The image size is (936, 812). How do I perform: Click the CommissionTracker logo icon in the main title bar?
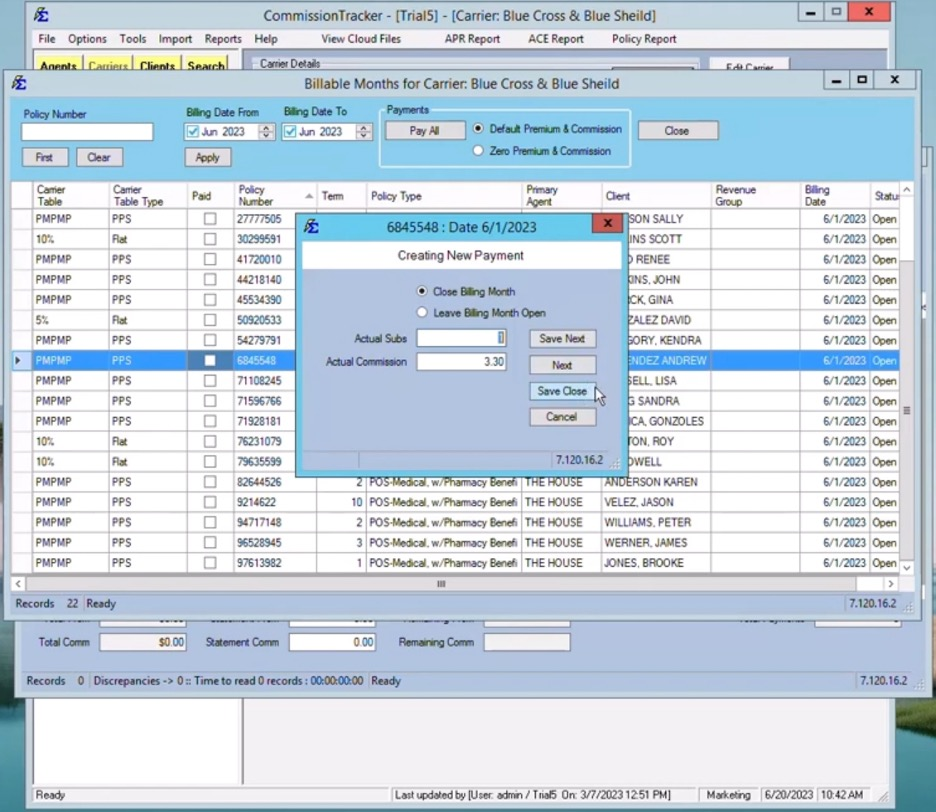[x=40, y=13]
